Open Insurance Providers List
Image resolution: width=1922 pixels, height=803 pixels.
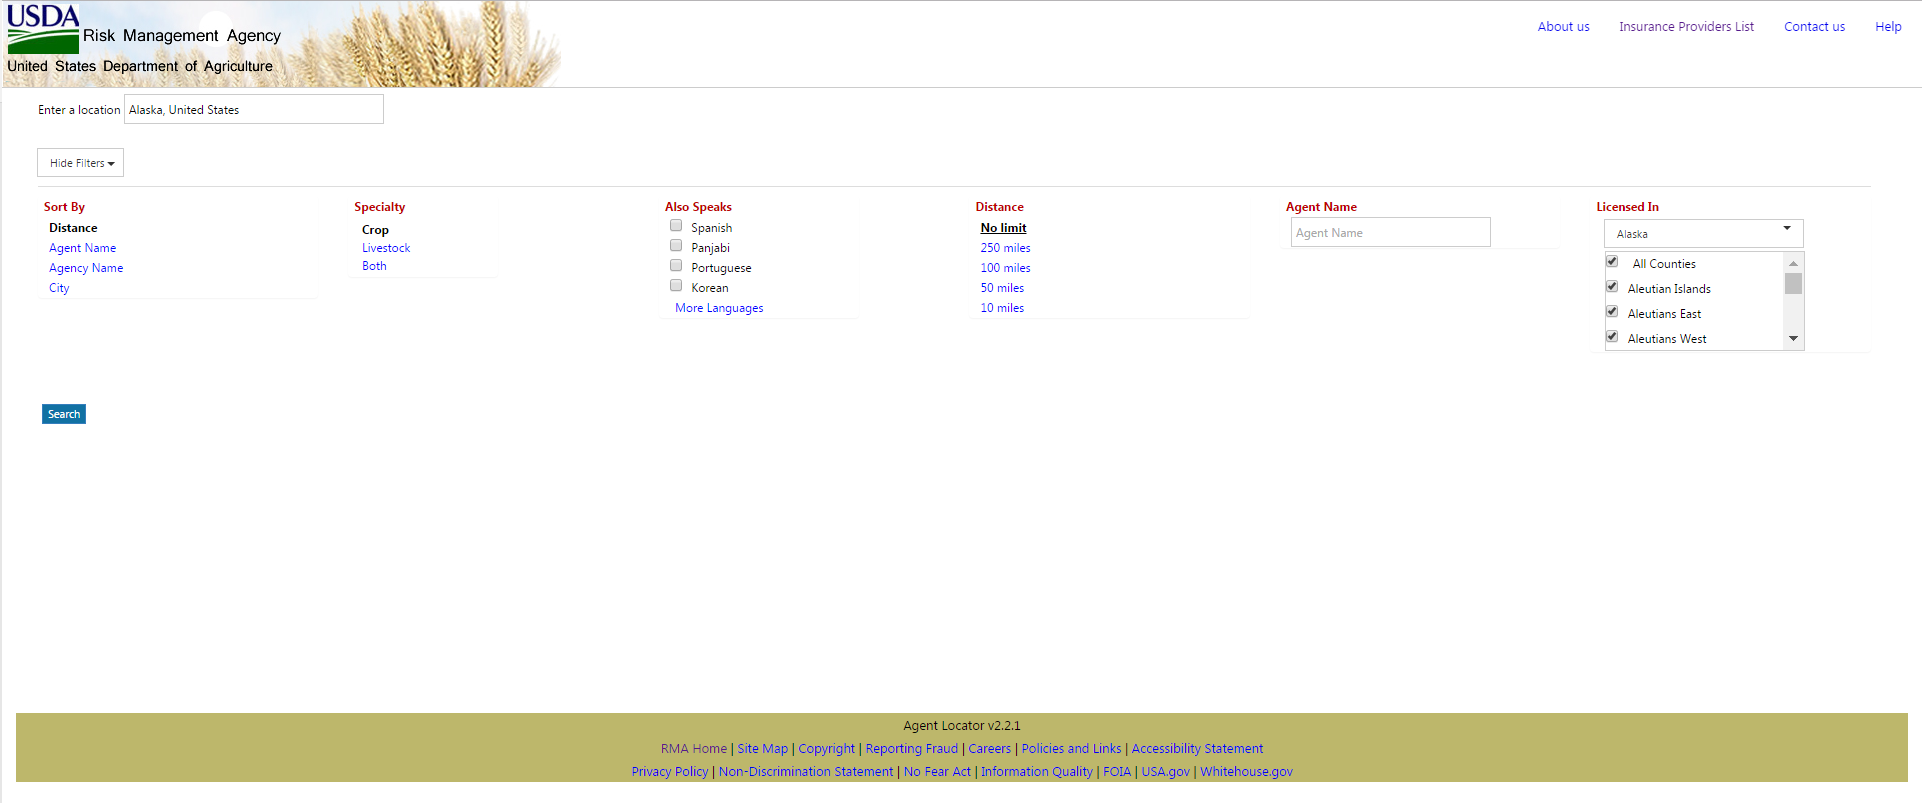tap(1686, 27)
